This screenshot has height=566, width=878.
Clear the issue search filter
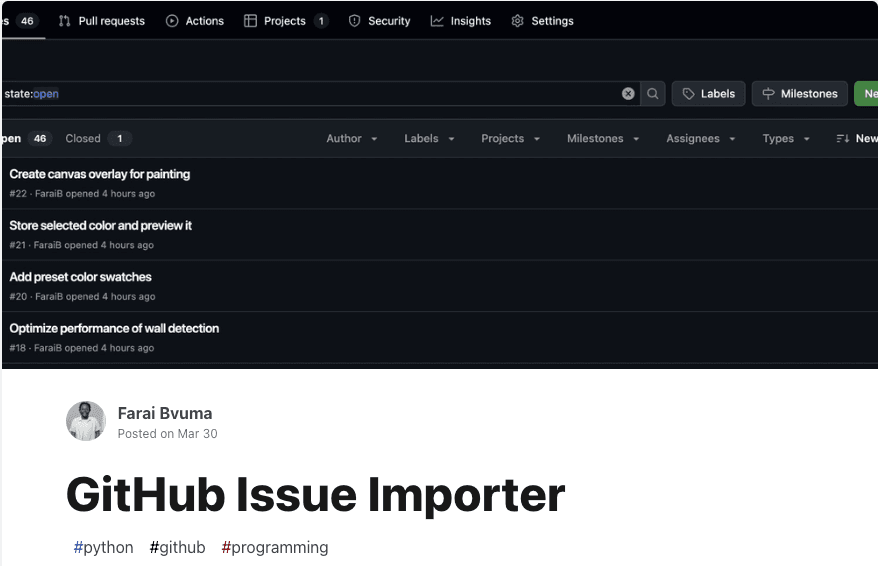pyautogui.click(x=628, y=93)
